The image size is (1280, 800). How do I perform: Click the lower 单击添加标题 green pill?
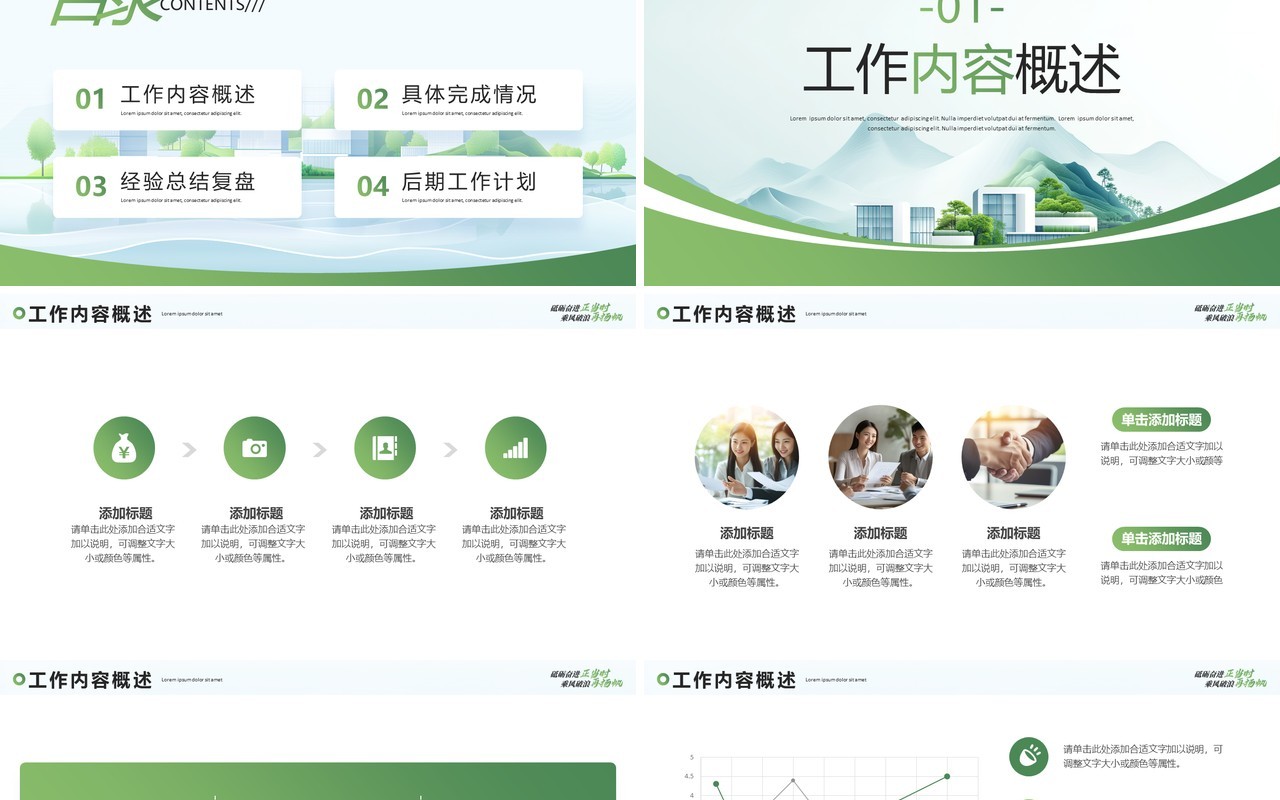tap(1161, 539)
